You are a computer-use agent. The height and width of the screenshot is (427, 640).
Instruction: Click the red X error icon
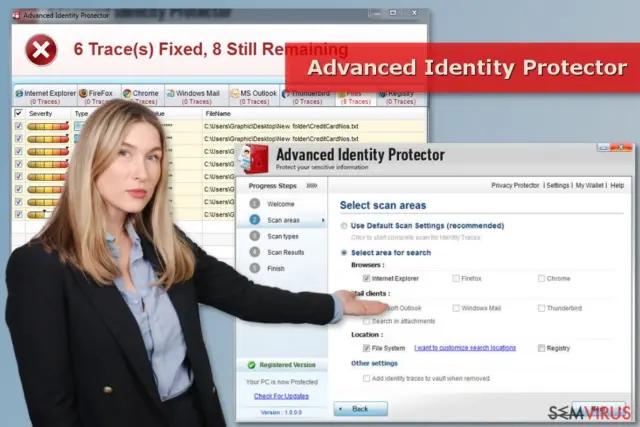pyautogui.click(x=41, y=50)
